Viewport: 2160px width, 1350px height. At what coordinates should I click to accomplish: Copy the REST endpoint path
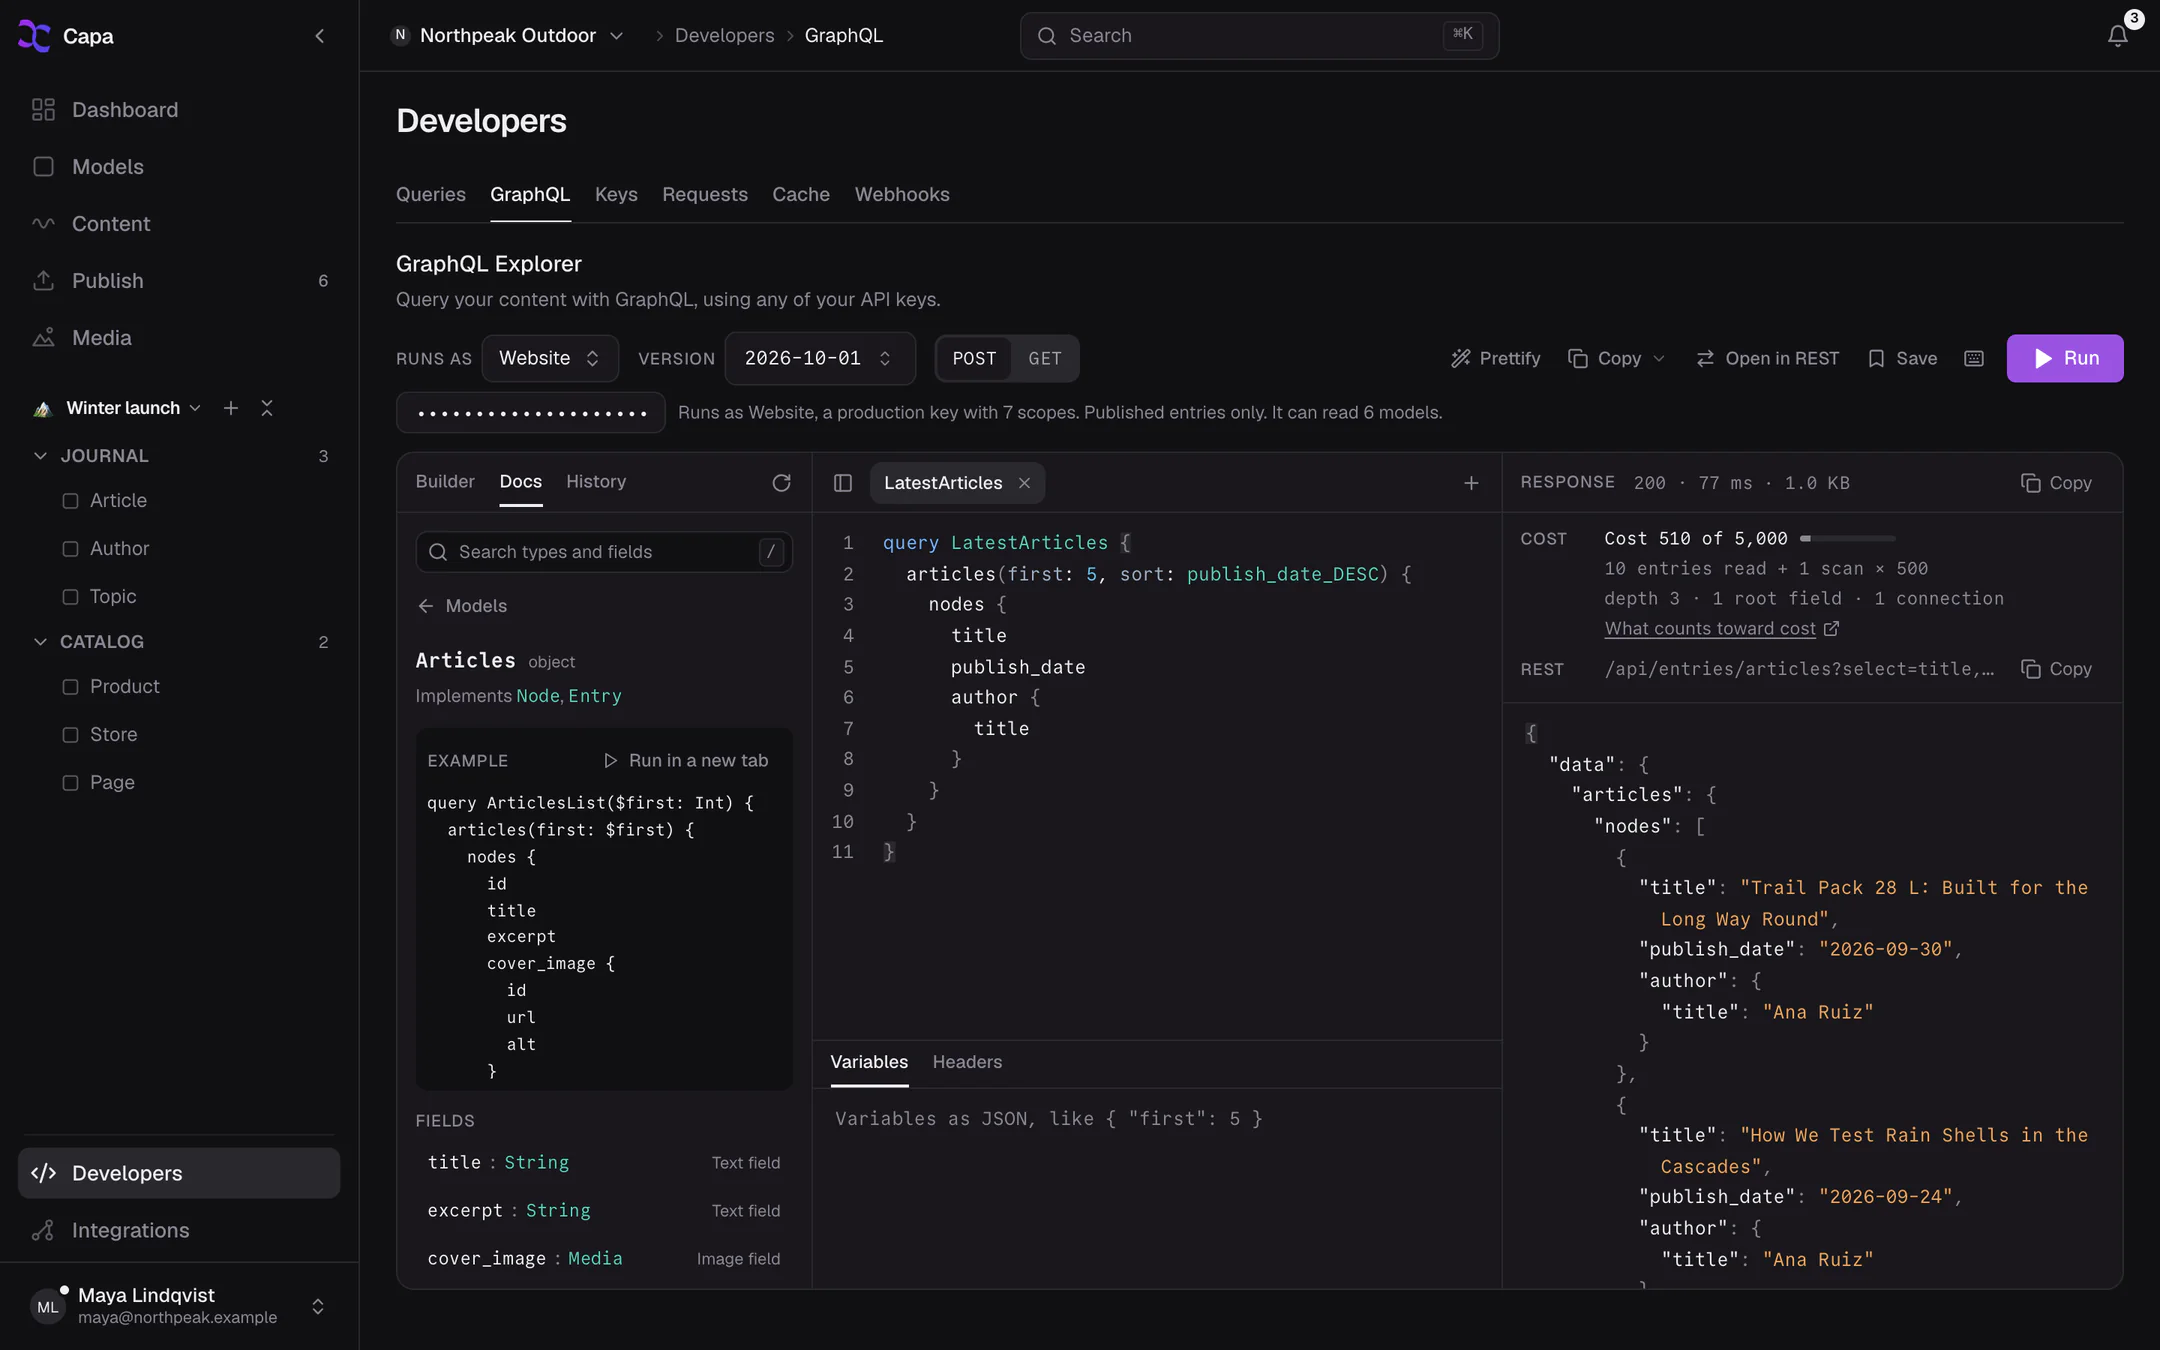tap(2056, 669)
